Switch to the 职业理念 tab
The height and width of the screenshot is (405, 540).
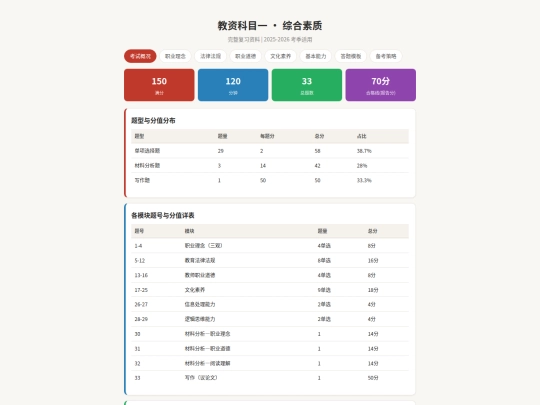175,56
